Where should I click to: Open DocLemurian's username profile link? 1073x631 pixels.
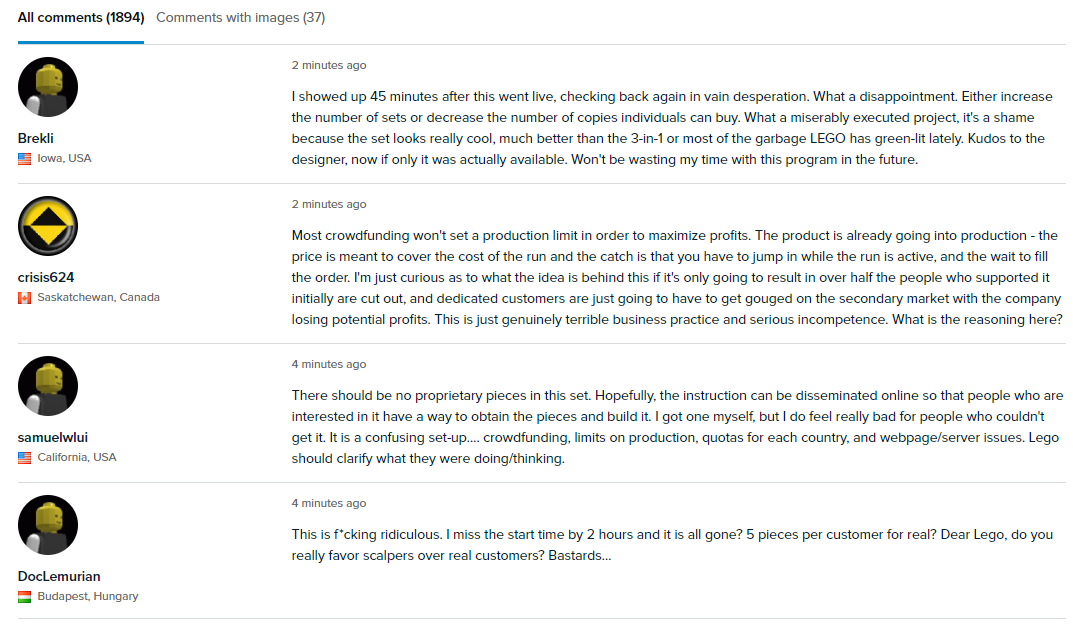tap(59, 576)
